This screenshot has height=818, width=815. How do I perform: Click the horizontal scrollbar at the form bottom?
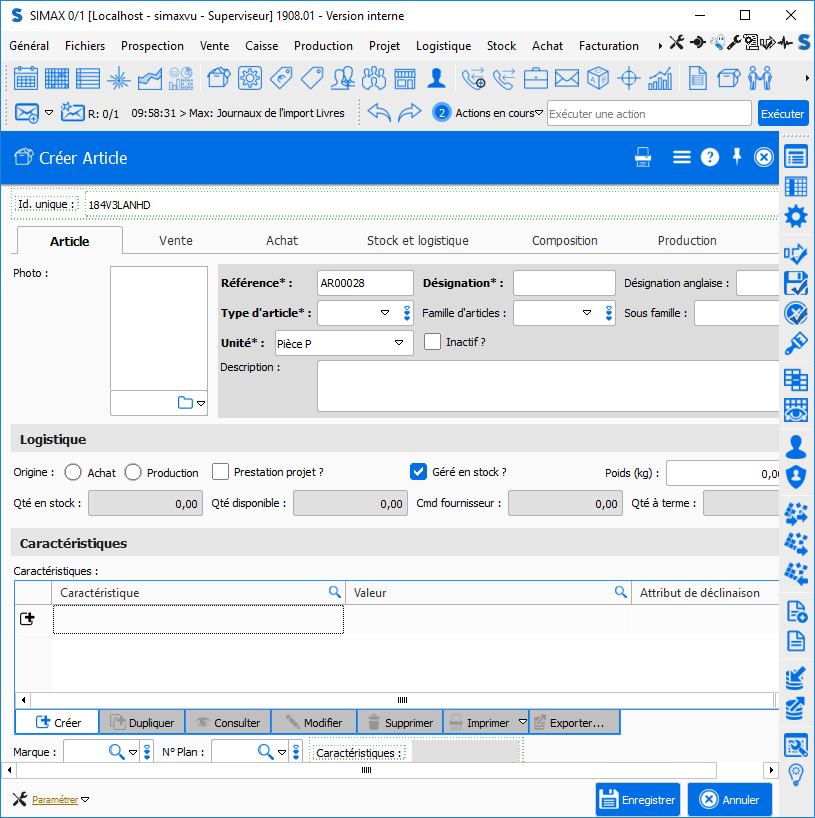tap(367, 770)
